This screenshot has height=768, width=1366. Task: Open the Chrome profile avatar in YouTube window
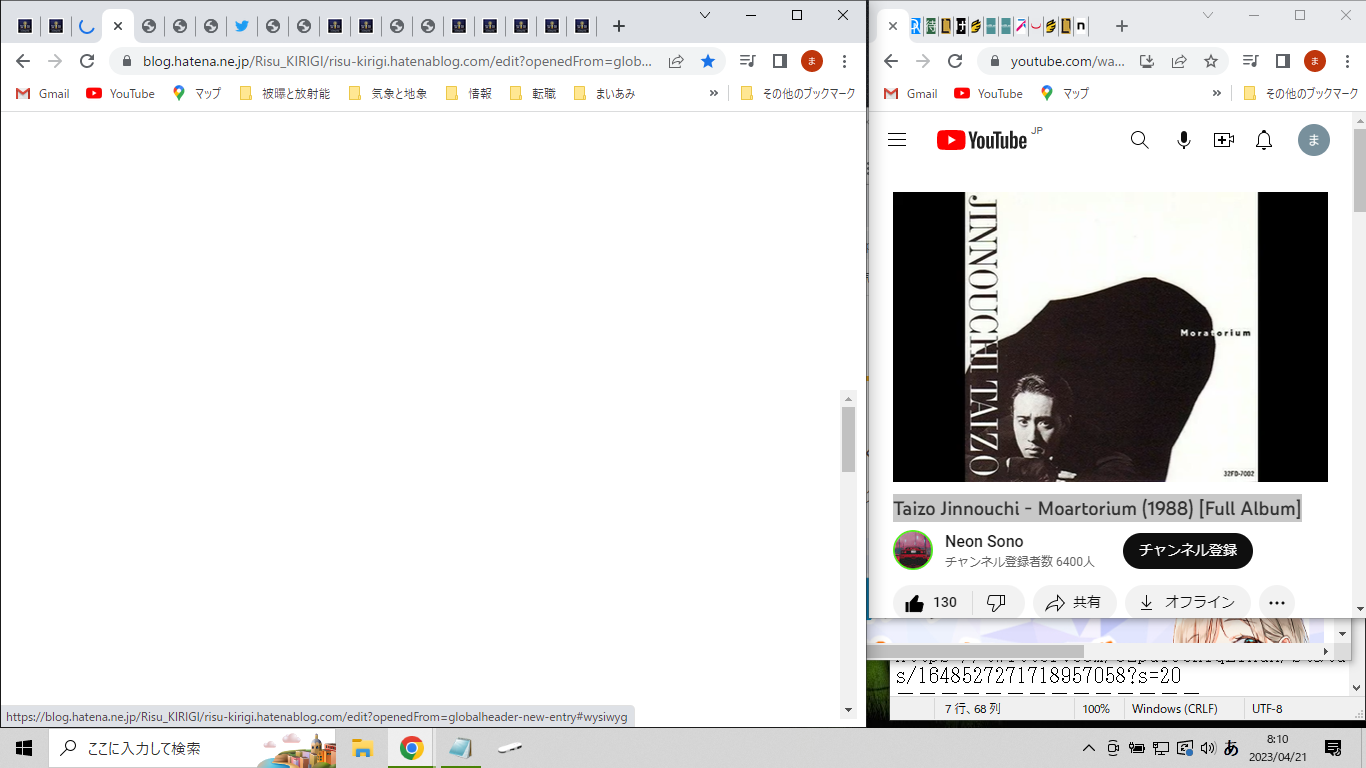coord(1314,61)
